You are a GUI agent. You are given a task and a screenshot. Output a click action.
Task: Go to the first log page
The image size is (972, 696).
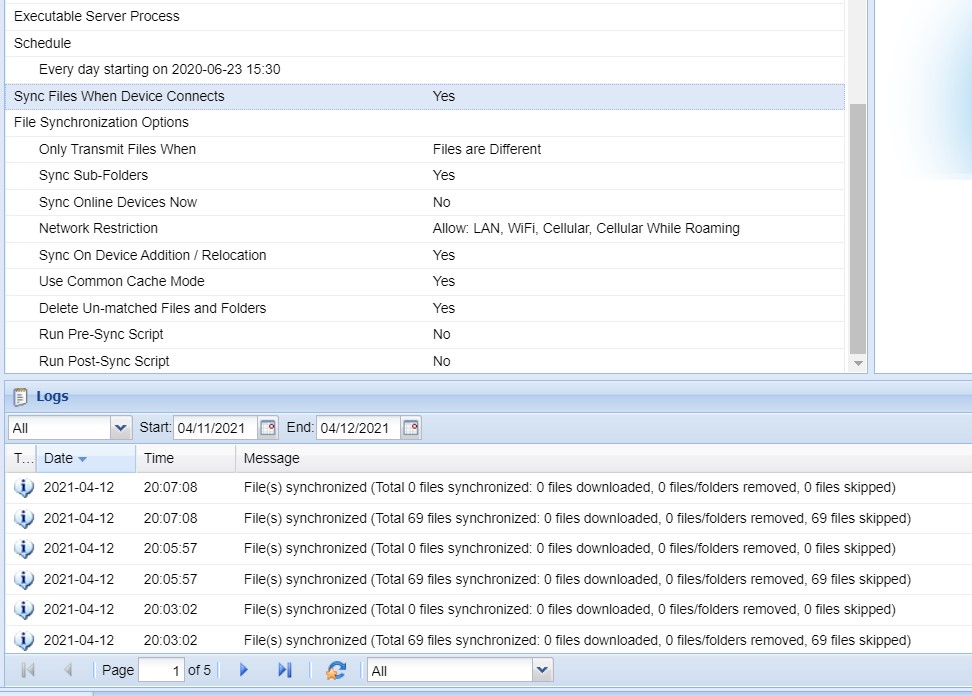(x=28, y=670)
